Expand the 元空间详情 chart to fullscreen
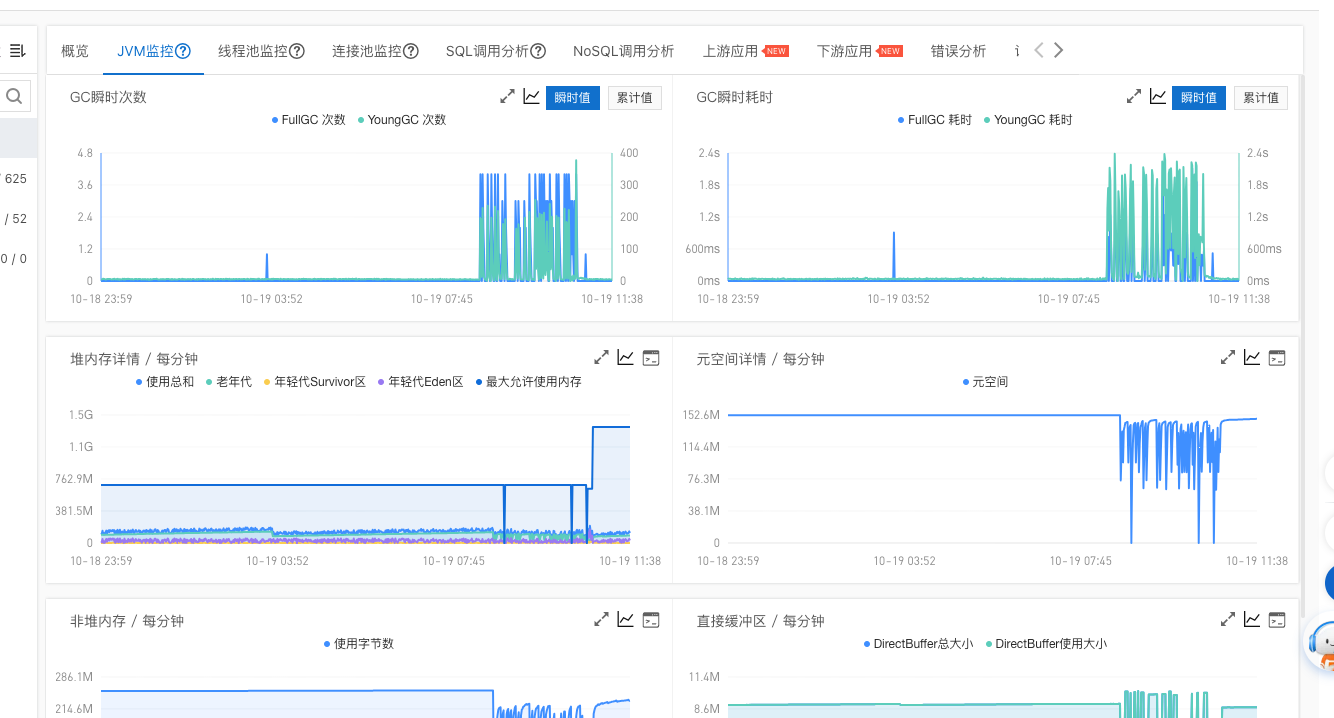Screen dimensions: 1334x718 [x=1228, y=358]
